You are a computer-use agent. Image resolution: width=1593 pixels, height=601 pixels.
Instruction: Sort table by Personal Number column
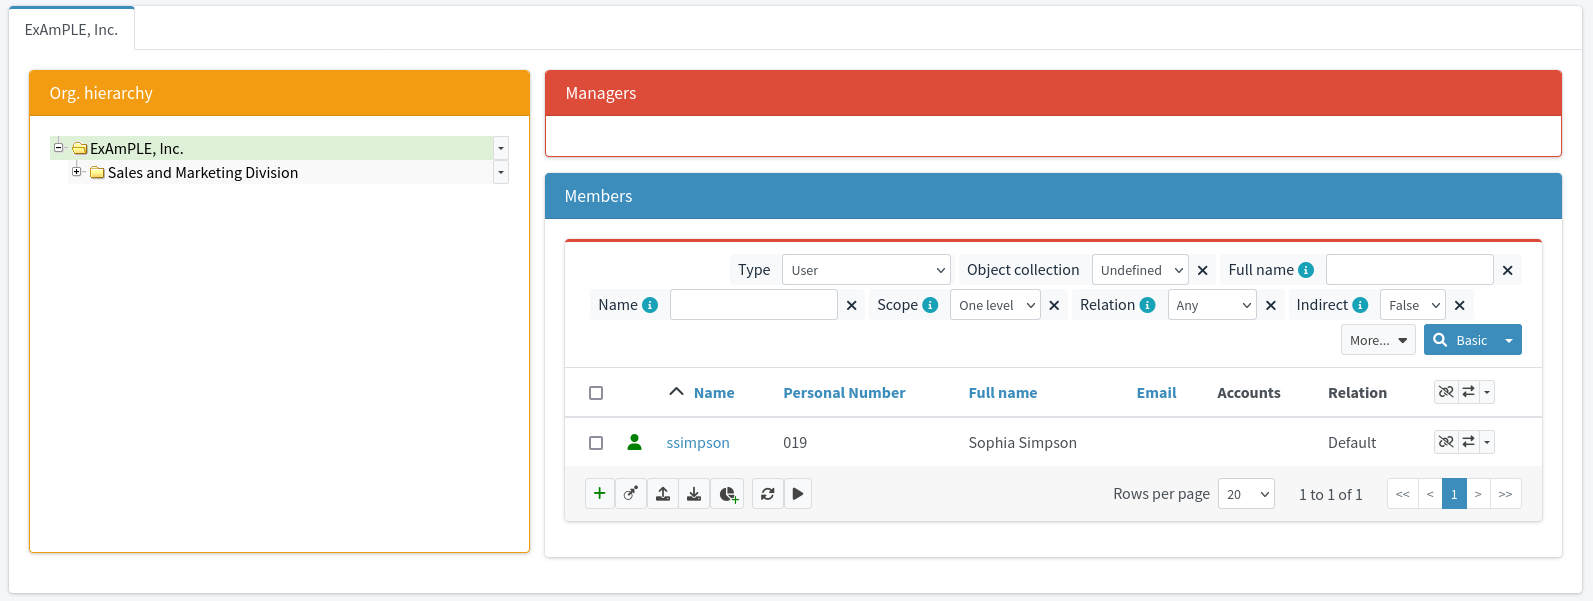843,393
